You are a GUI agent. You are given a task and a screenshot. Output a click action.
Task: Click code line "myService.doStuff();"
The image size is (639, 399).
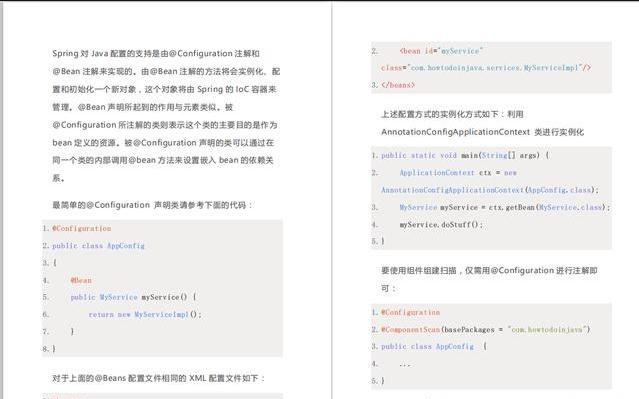tap(441, 225)
